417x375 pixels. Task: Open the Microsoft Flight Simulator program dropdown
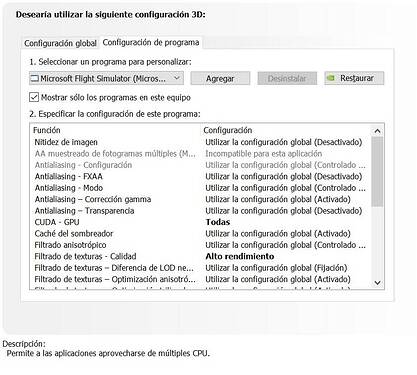click(x=106, y=78)
